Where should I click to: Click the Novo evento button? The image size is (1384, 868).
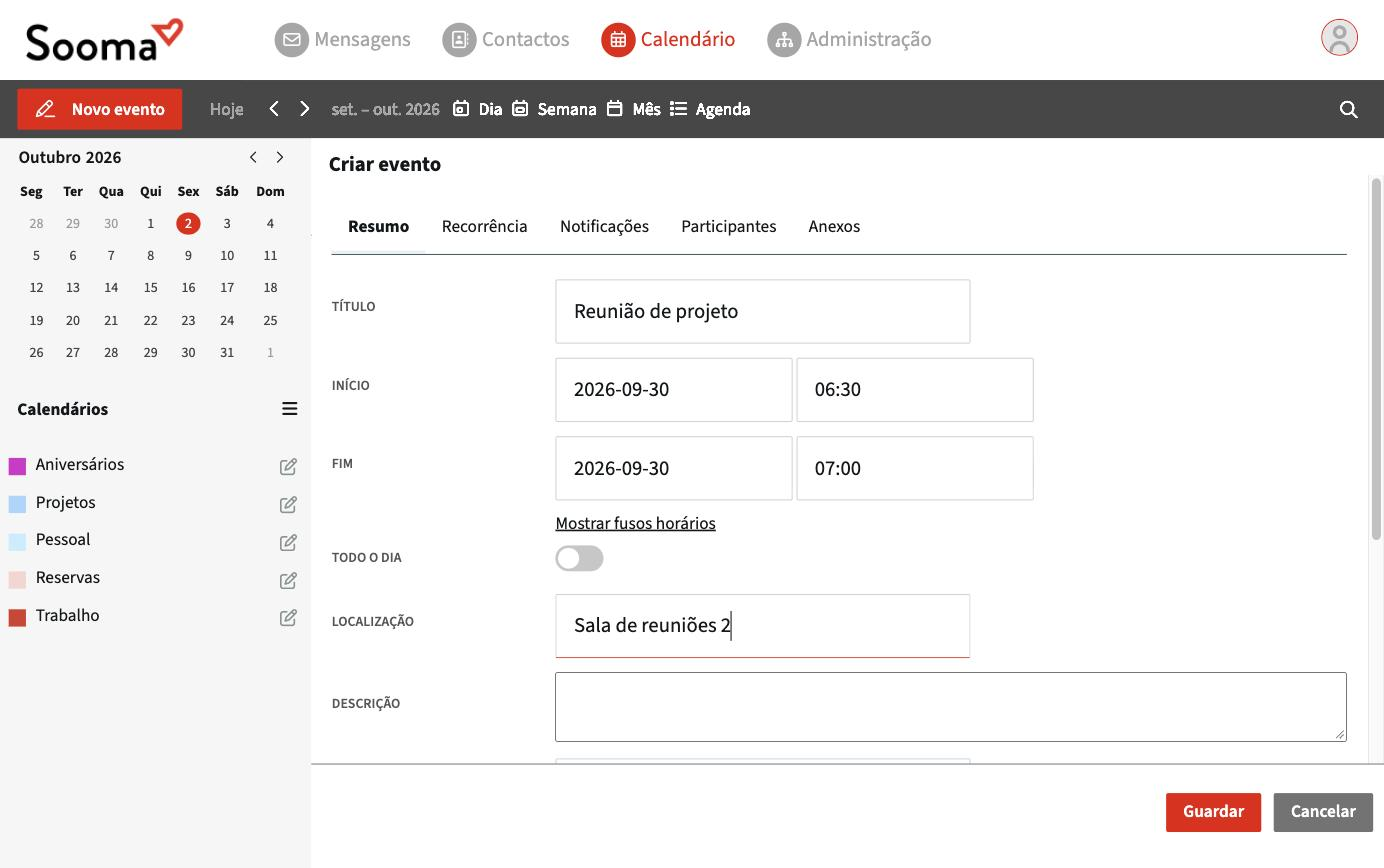(100, 109)
